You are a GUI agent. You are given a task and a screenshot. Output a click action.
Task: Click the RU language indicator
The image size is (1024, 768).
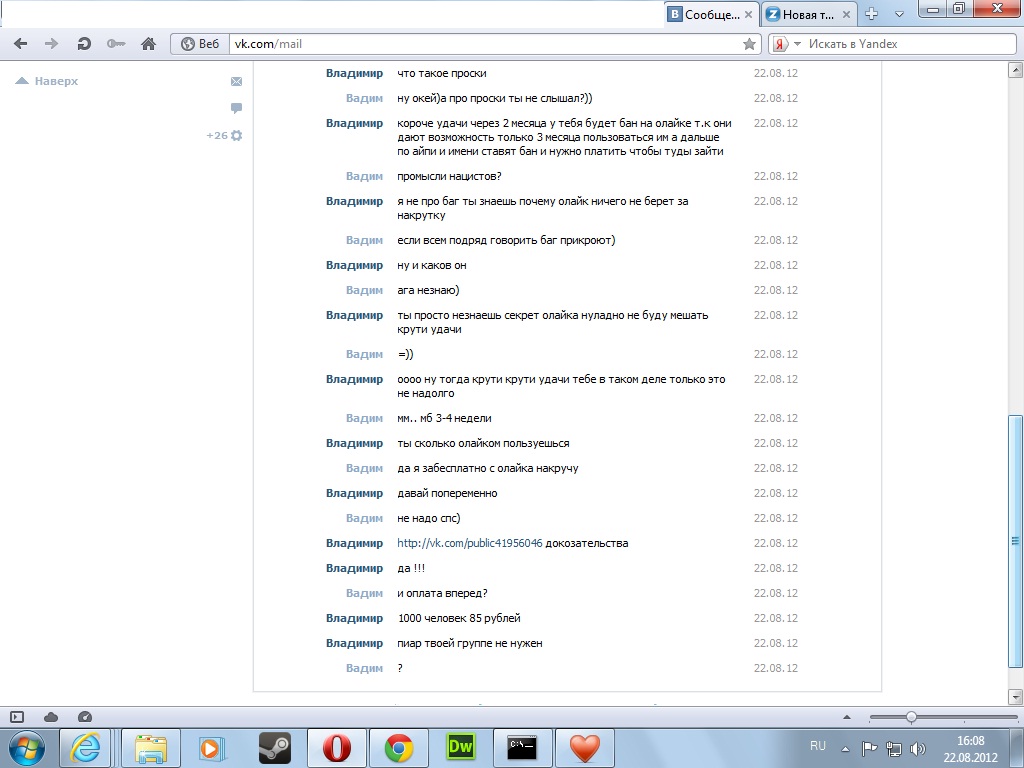click(818, 746)
